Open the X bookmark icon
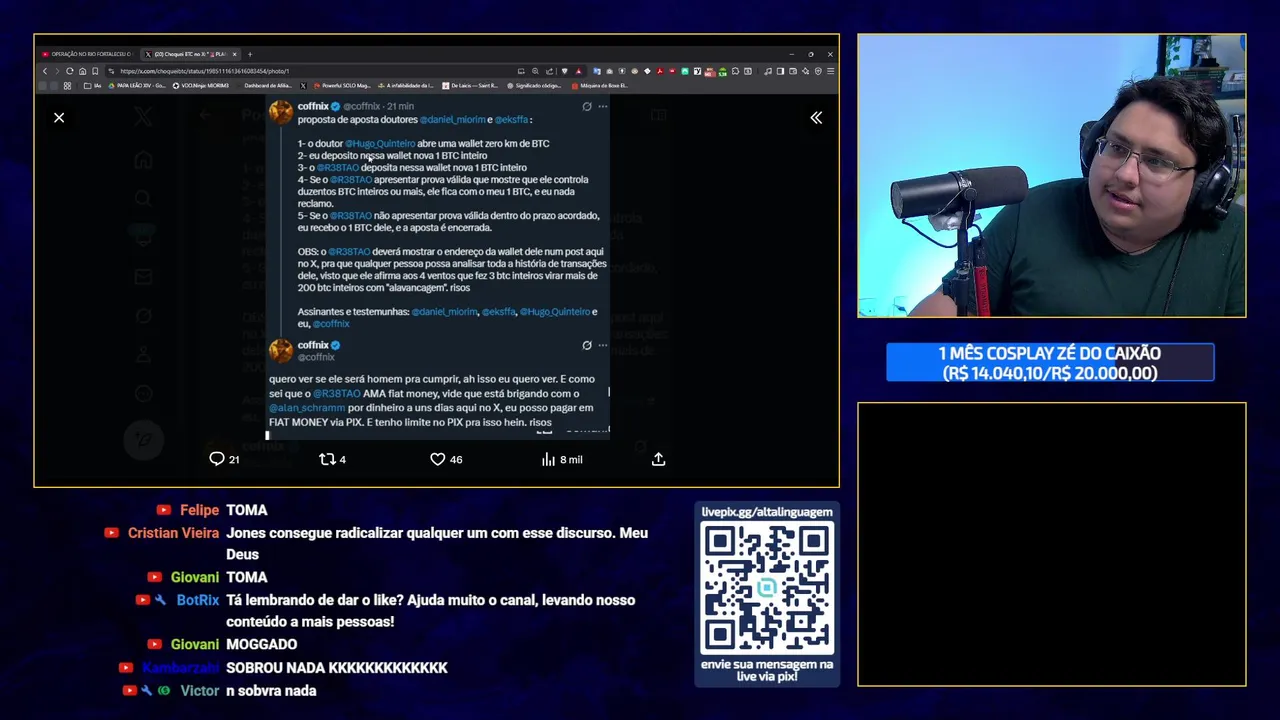The height and width of the screenshot is (720, 1280). [303, 85]
